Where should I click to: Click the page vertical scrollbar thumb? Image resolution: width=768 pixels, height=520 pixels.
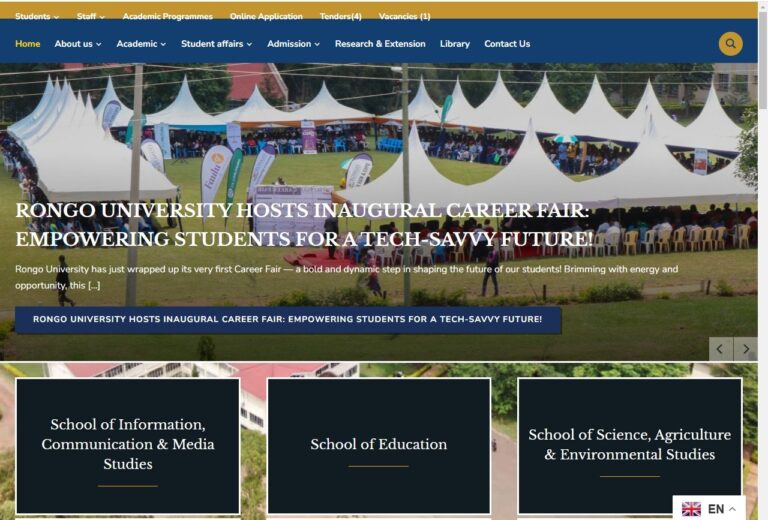pyautogui.click(x=763, y=61)
